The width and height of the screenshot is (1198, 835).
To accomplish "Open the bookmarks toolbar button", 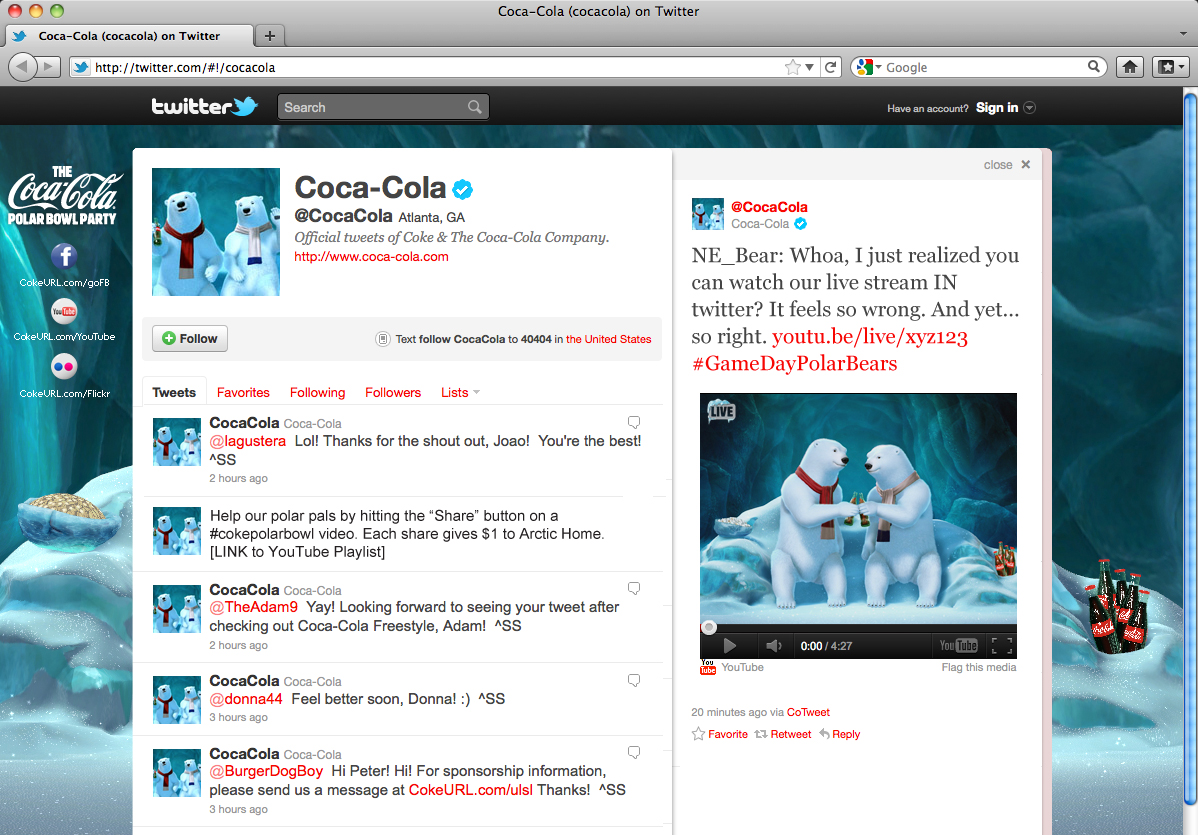I will (1170, 67).
